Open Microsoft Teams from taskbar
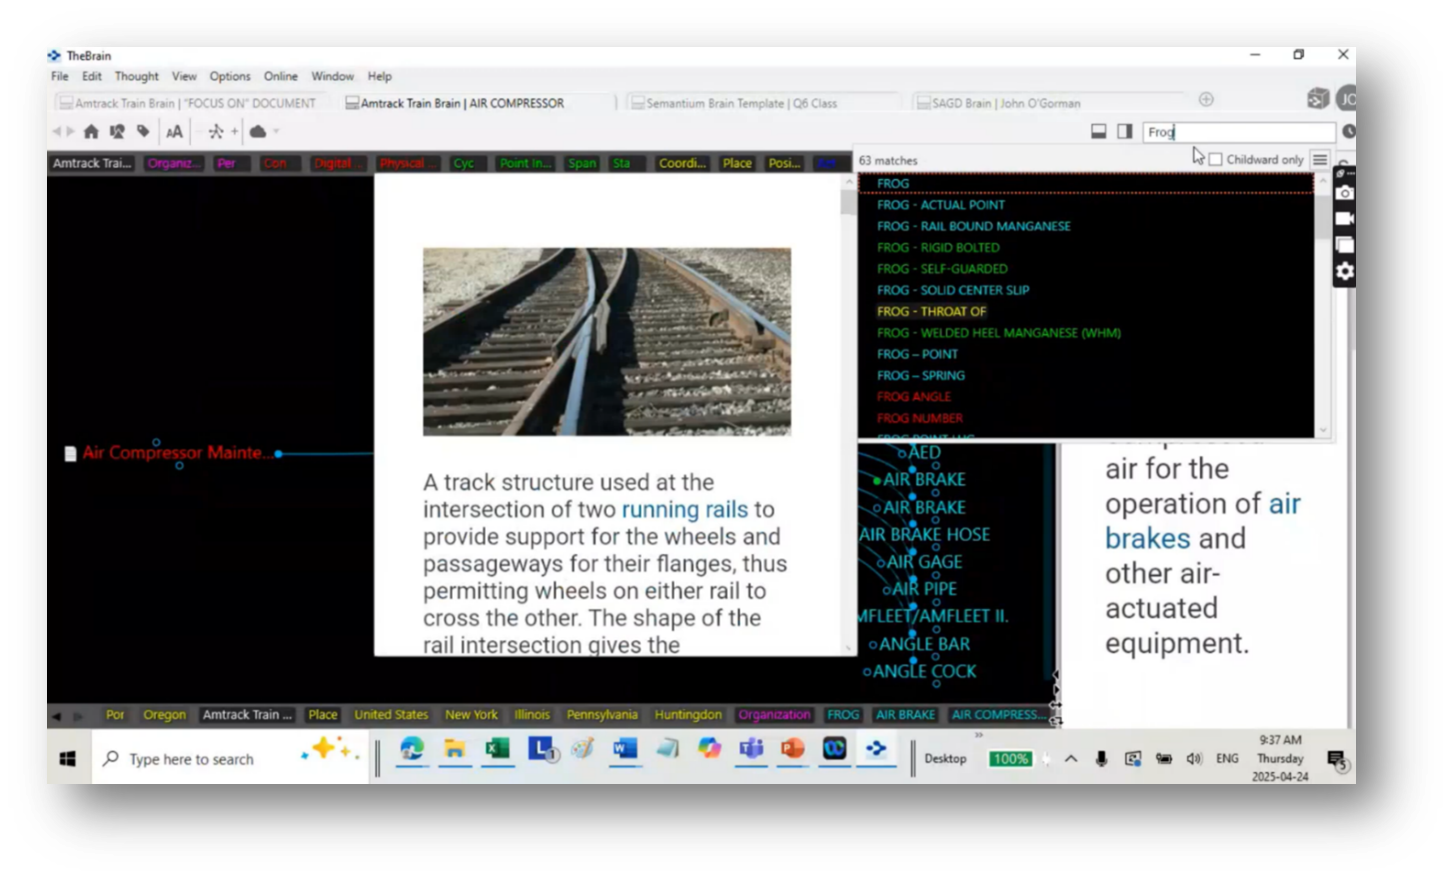1451x879 pixels. [751, 749]
